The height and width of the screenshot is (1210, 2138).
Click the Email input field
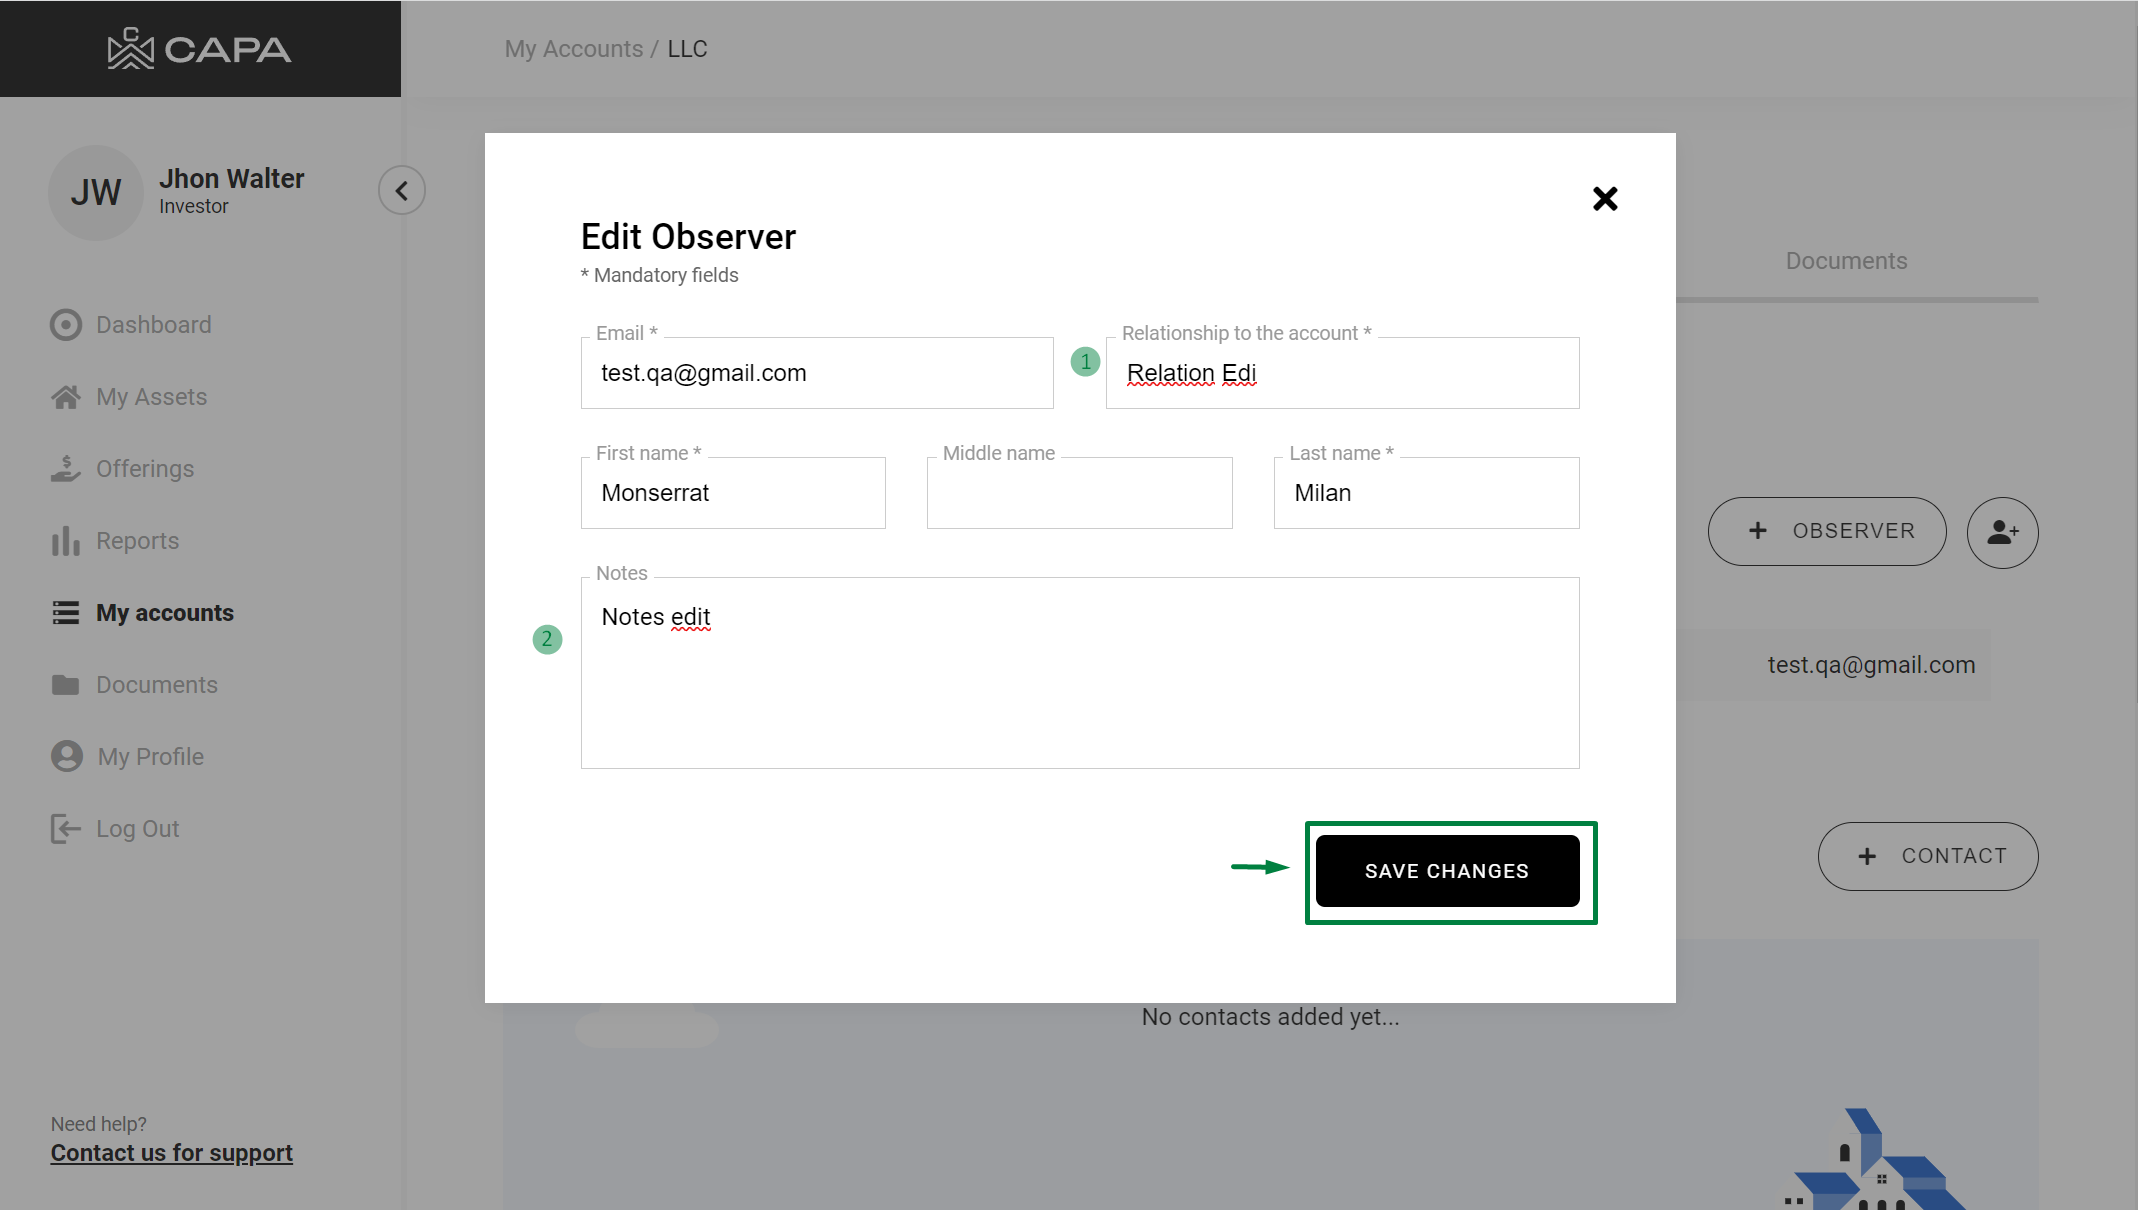[x=816, y=373]
